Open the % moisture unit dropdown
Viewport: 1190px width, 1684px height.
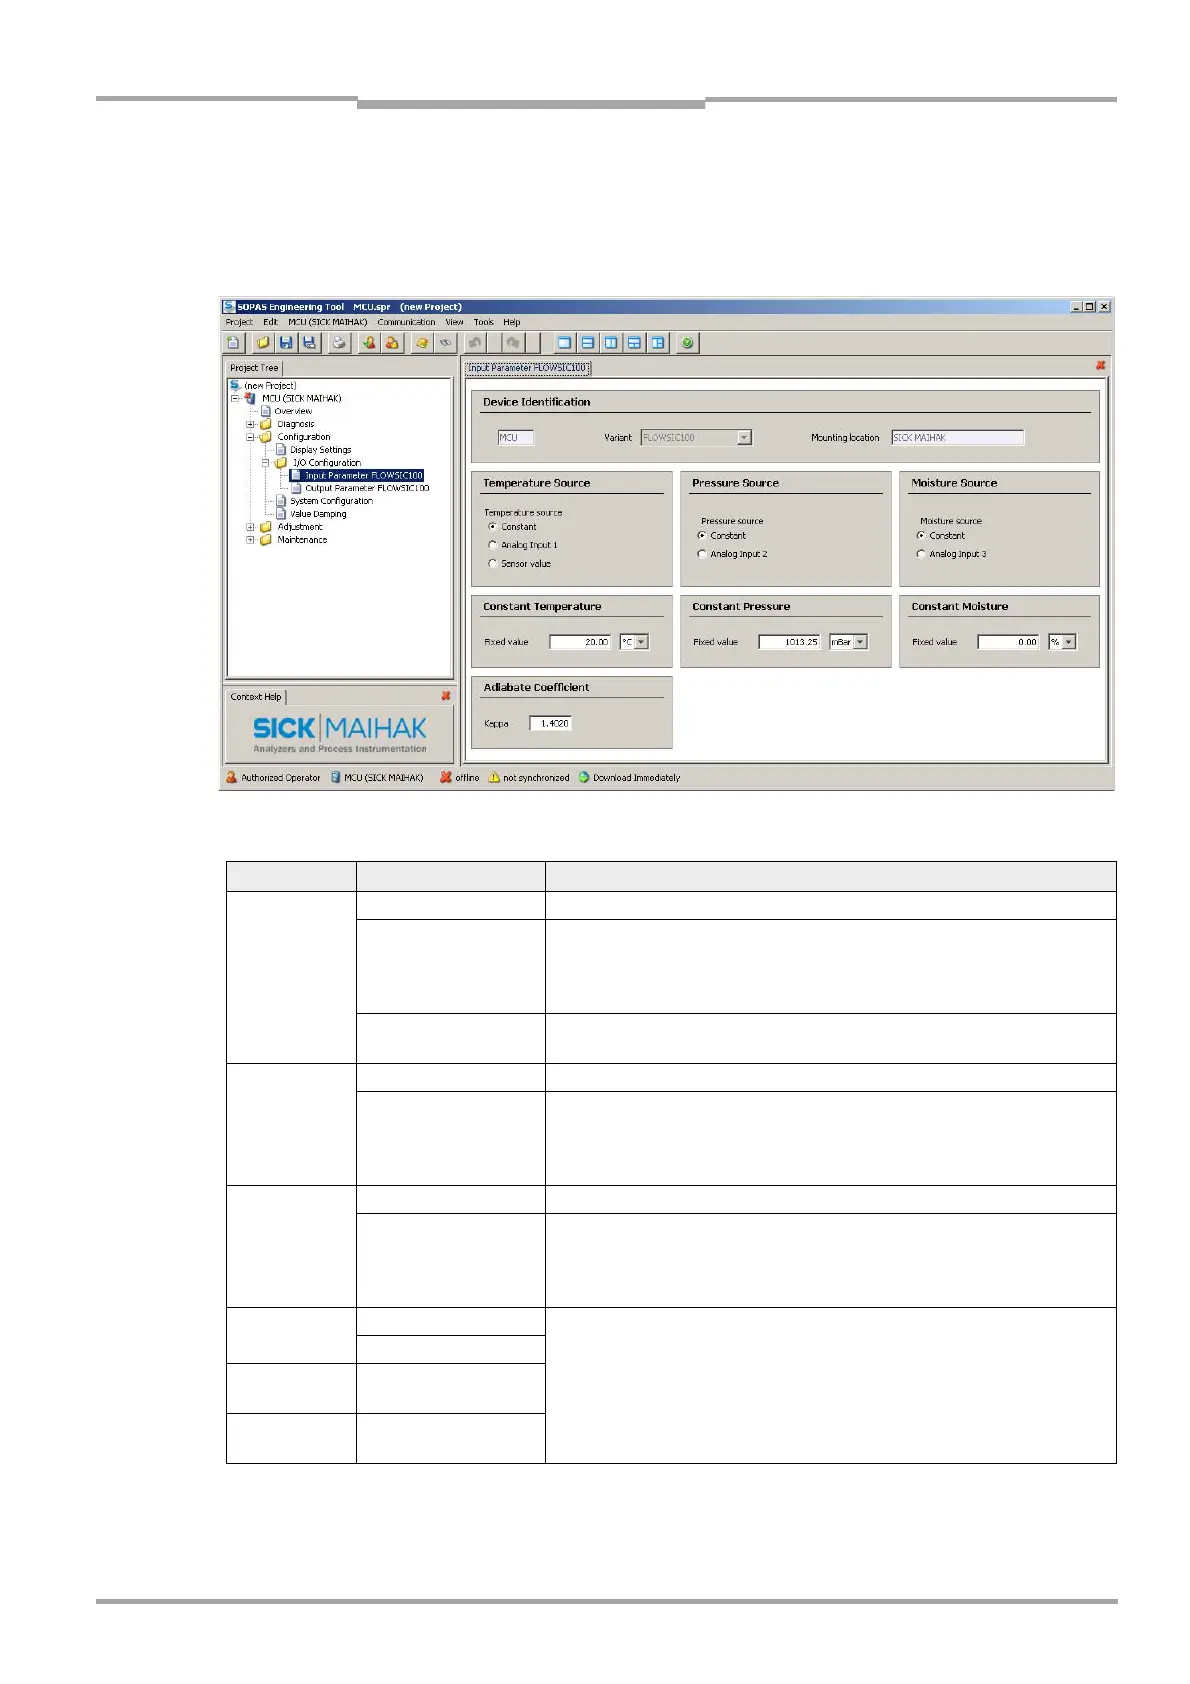point(1069,642)
